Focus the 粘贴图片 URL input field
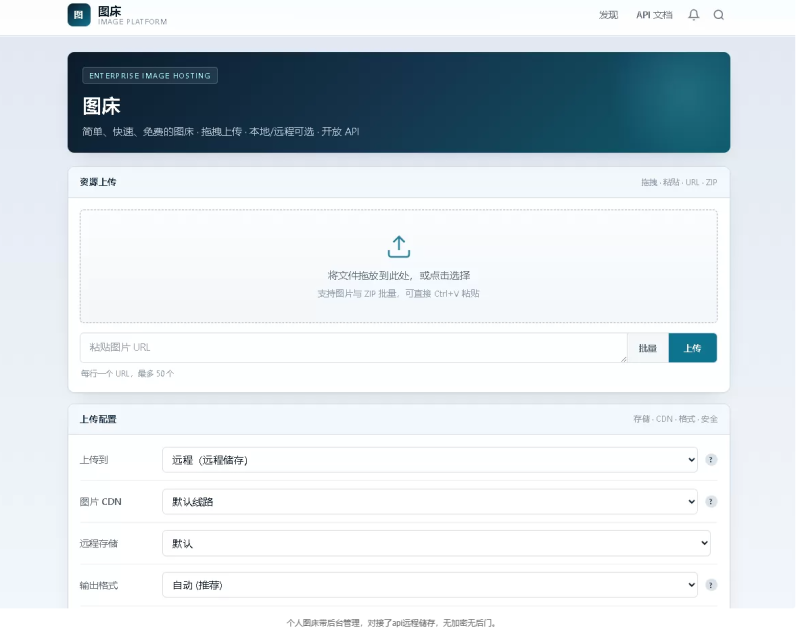This screenshot has width=800, height=630. pyautogui.click(x=353, y=348)
